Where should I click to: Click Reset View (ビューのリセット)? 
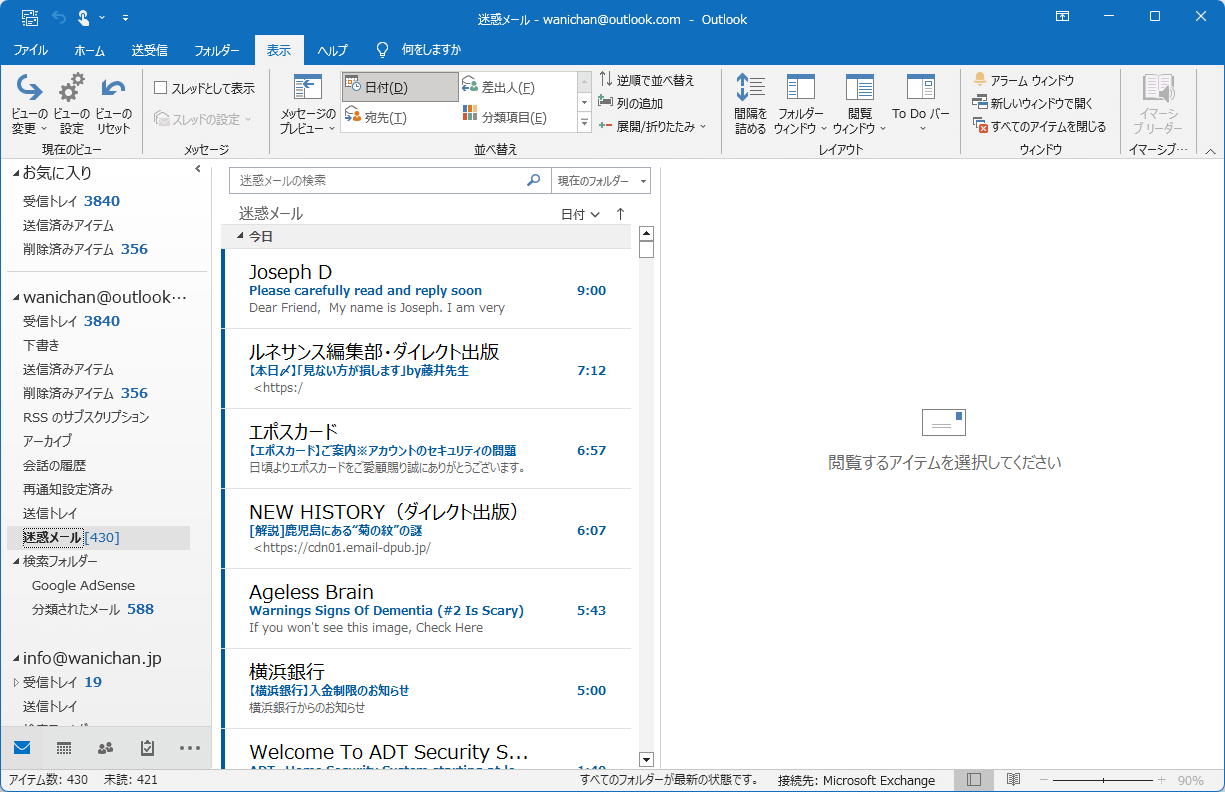tap(114, 104)
